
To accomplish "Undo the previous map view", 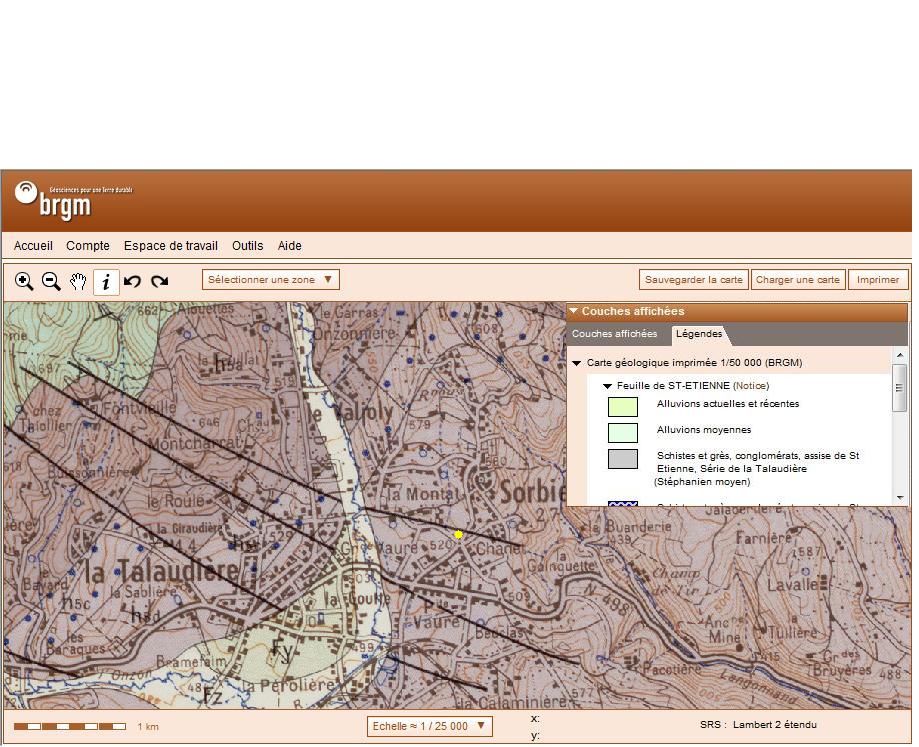I will pyautogui.click(x=133, y=282).
